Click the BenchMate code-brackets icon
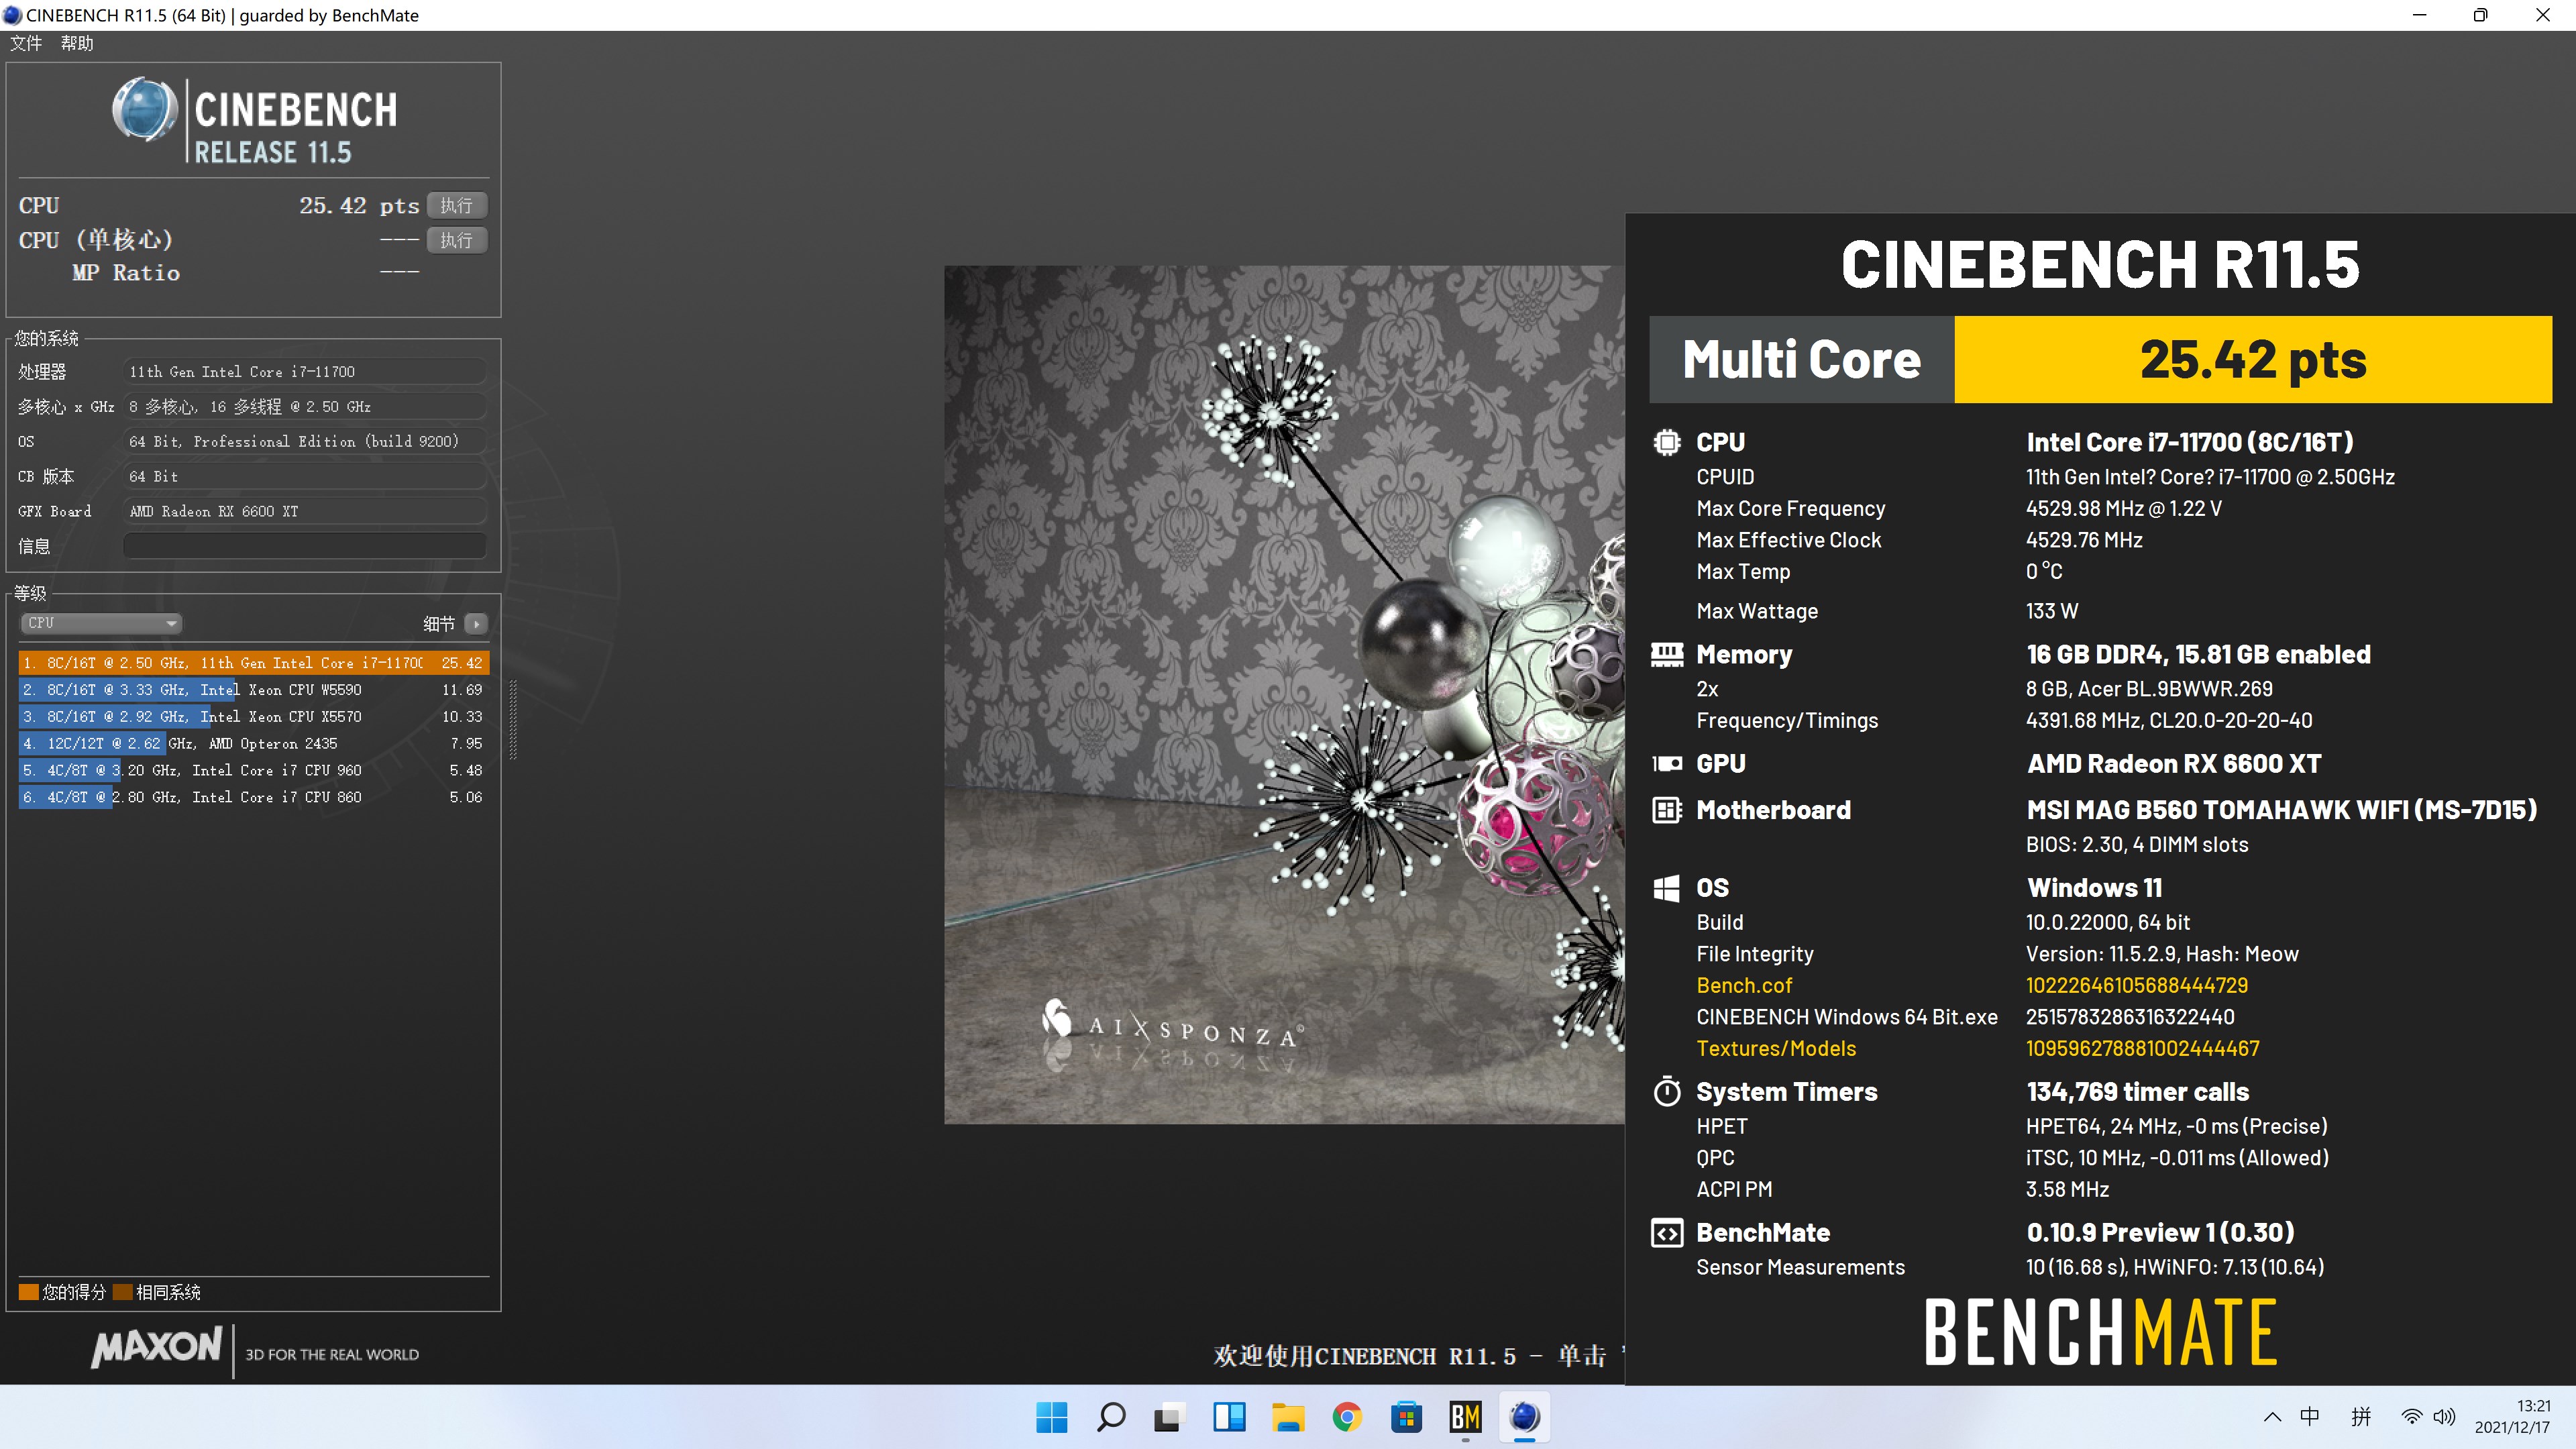 click(x=1666, y=1233)
